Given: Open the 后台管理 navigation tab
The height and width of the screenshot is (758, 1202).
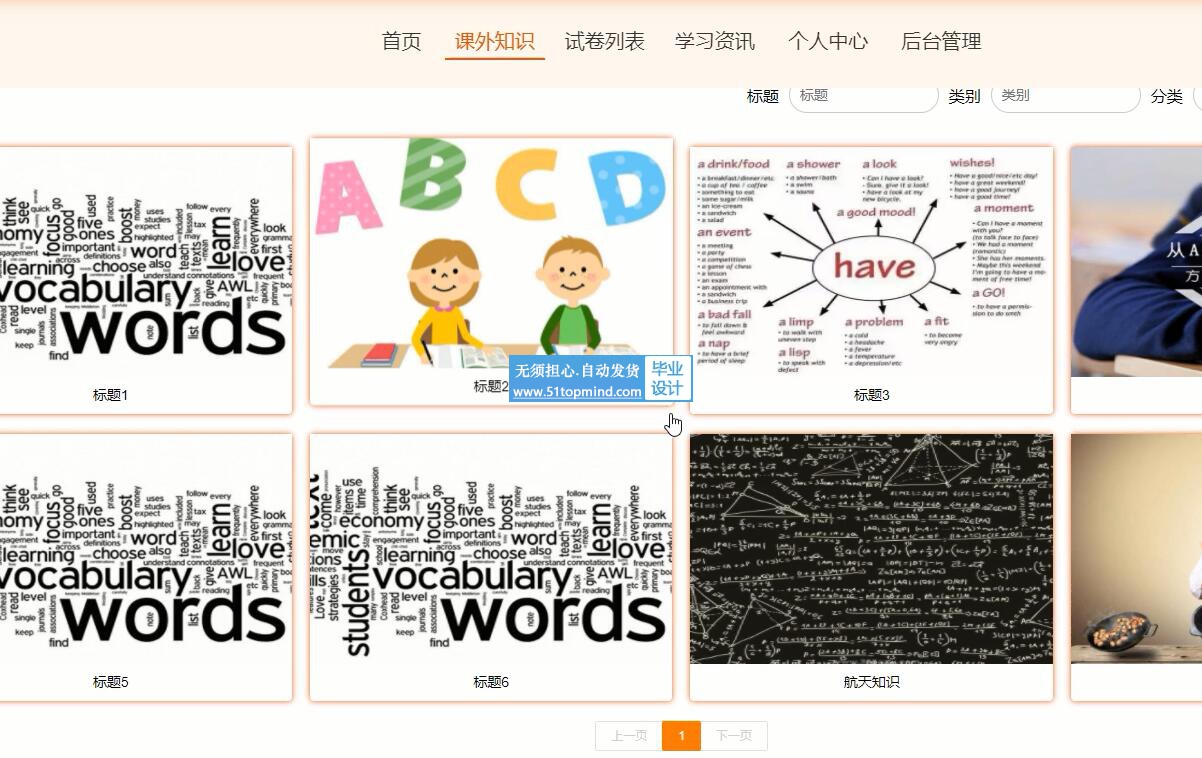Looking at the screenshot, I should [x=941, y=42].
